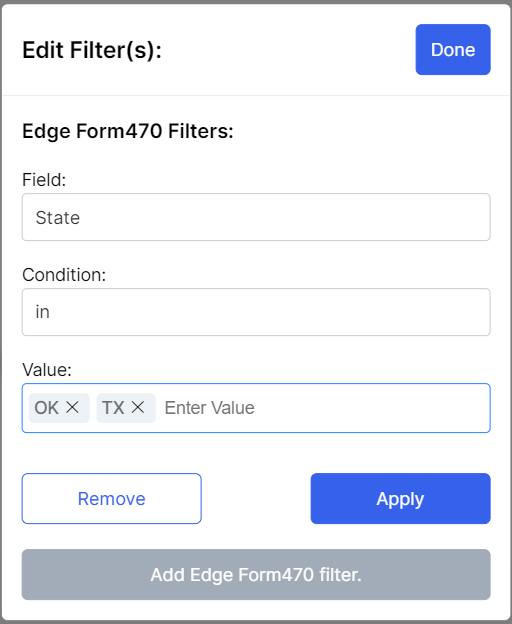Apply the State filter
512x624 pixels.
click(400, 499)
